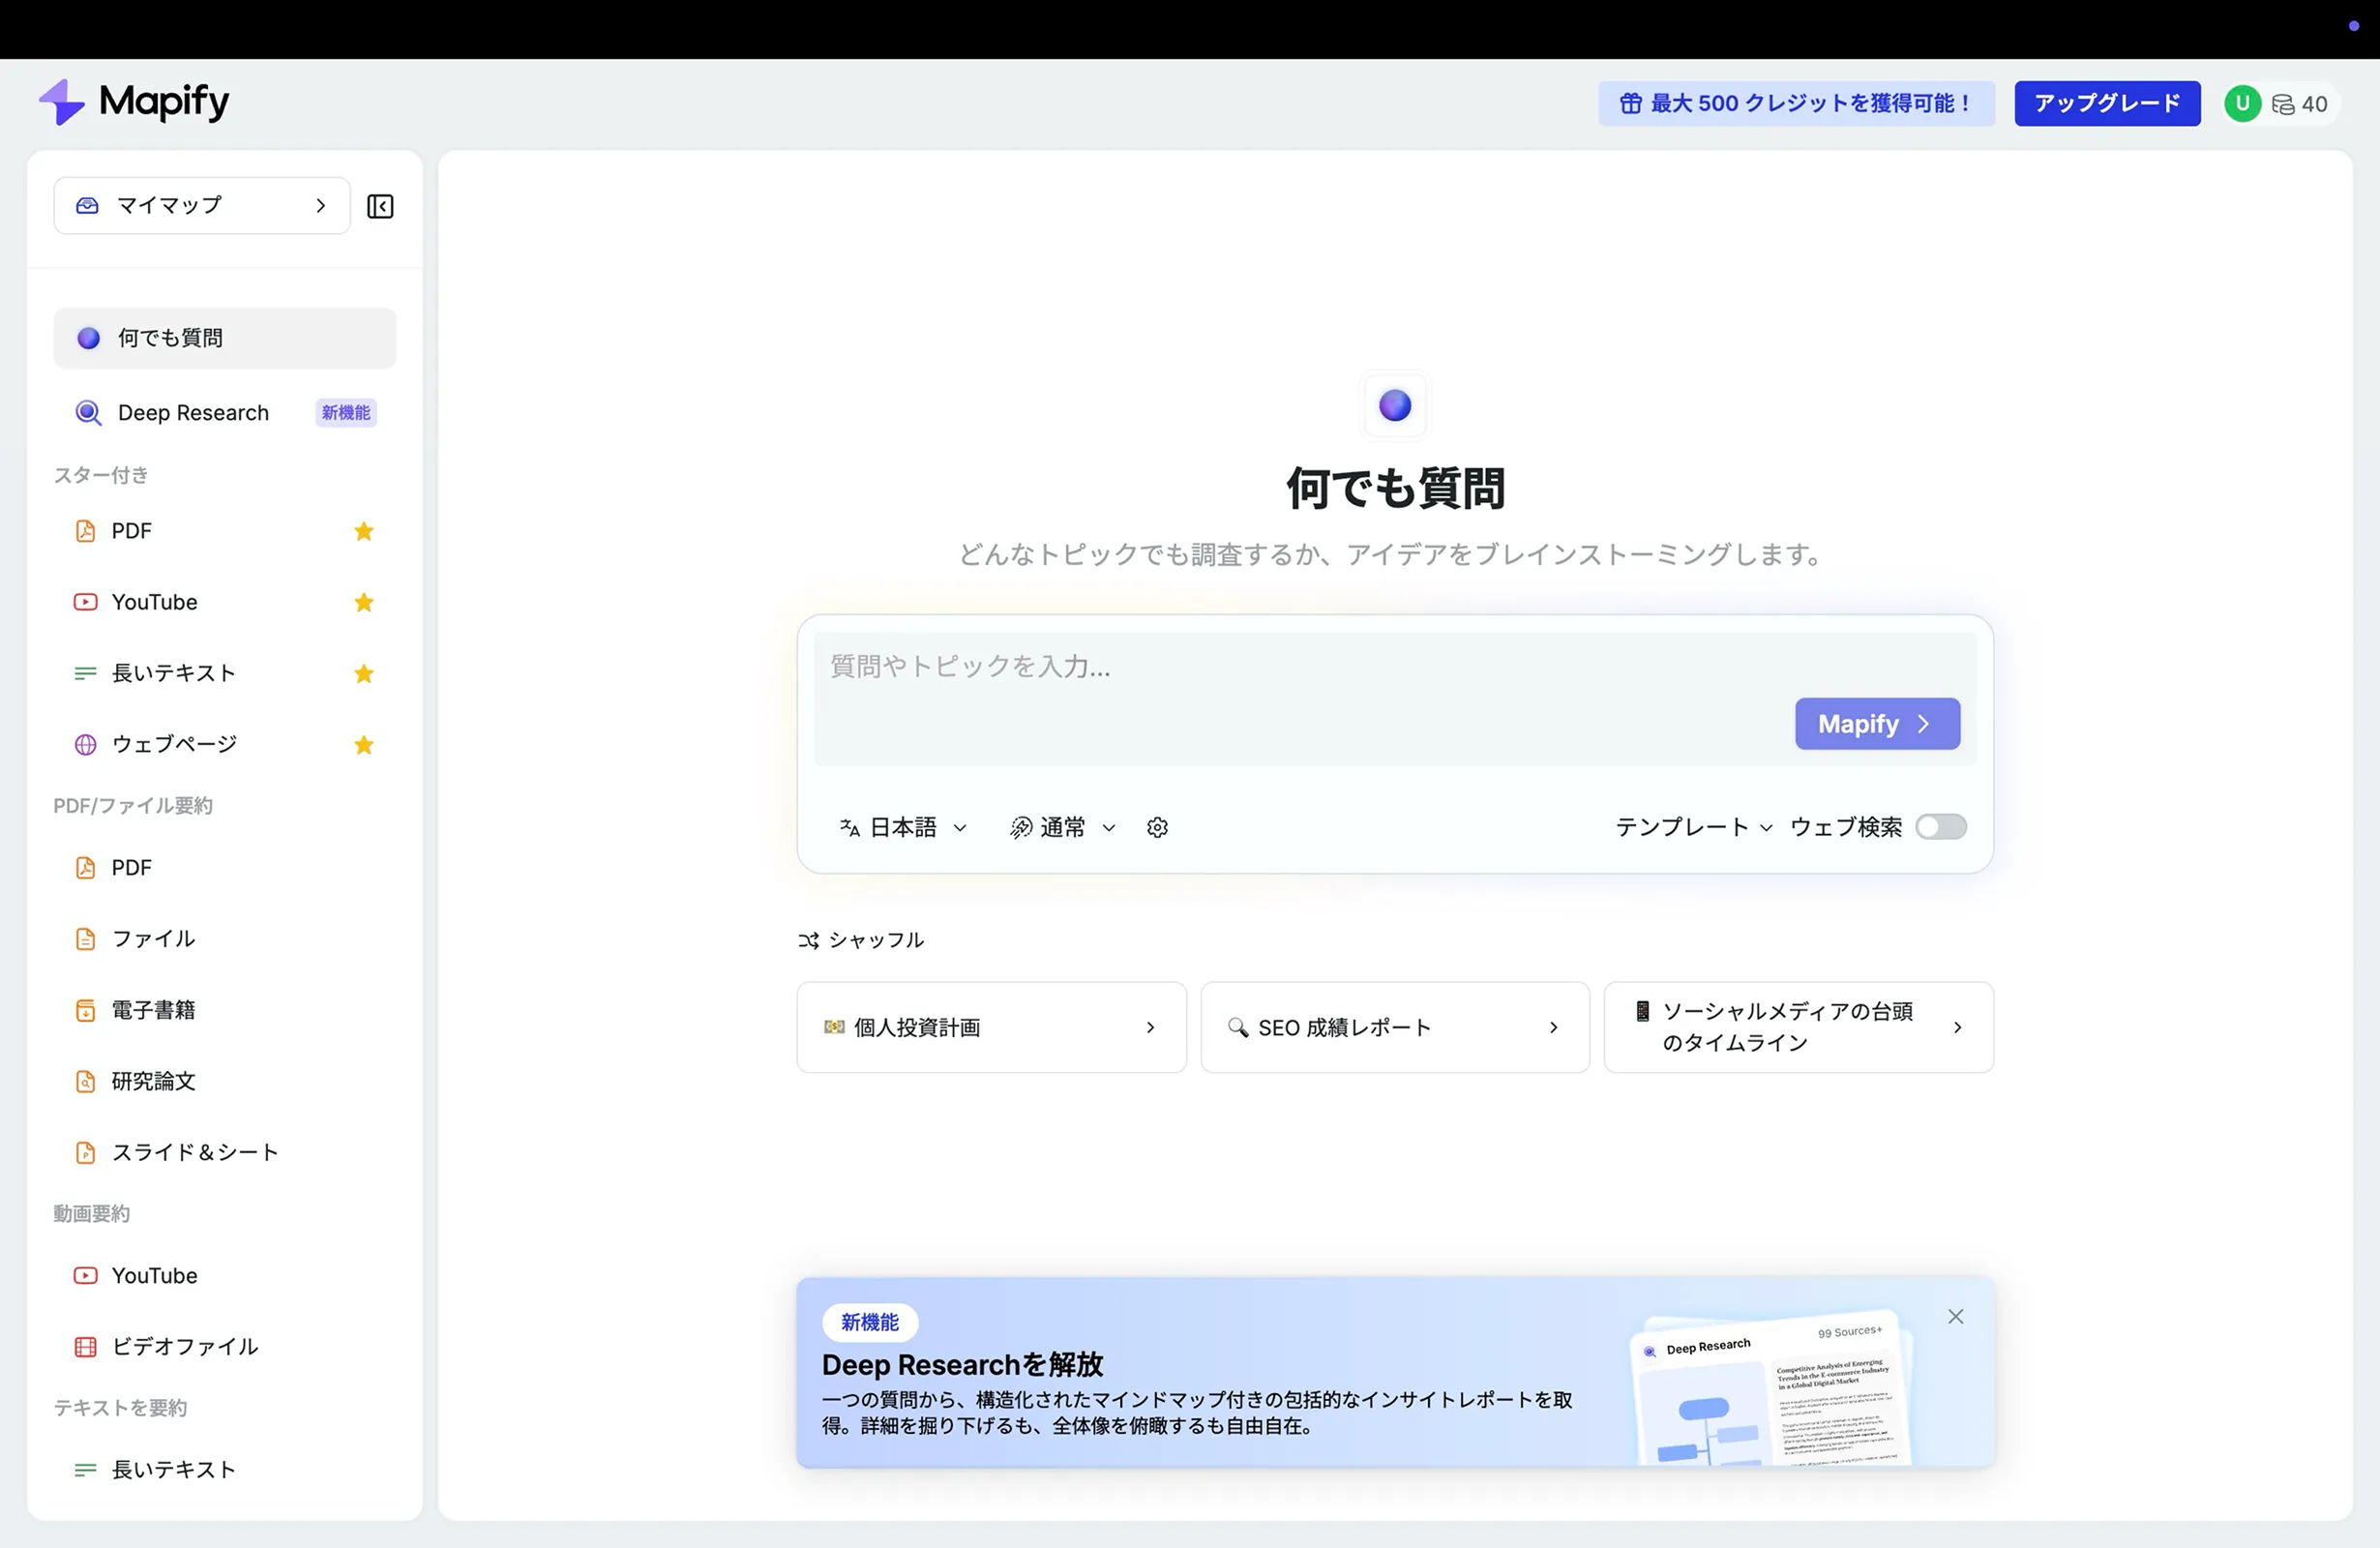Open the settings gear in the prompt area

pos(1157,827)
